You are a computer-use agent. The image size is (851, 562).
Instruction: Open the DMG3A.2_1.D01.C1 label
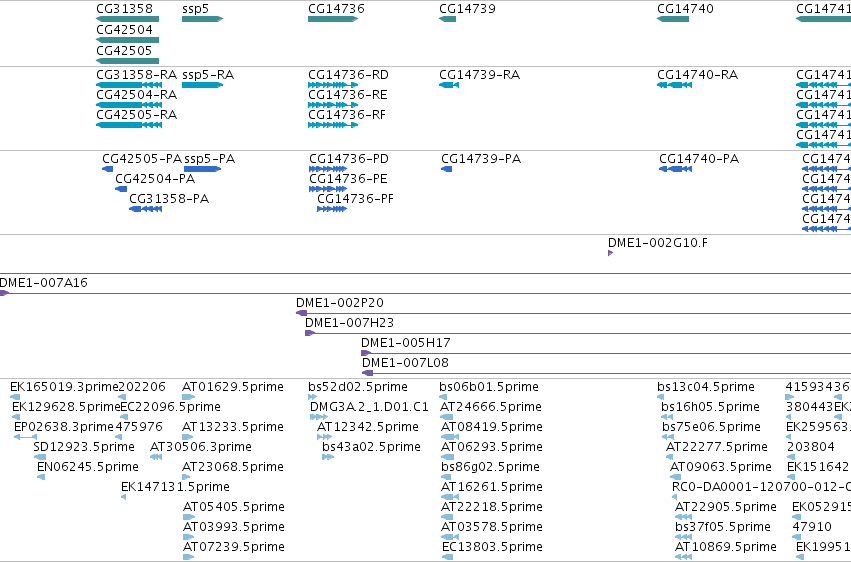pos(369,407)
